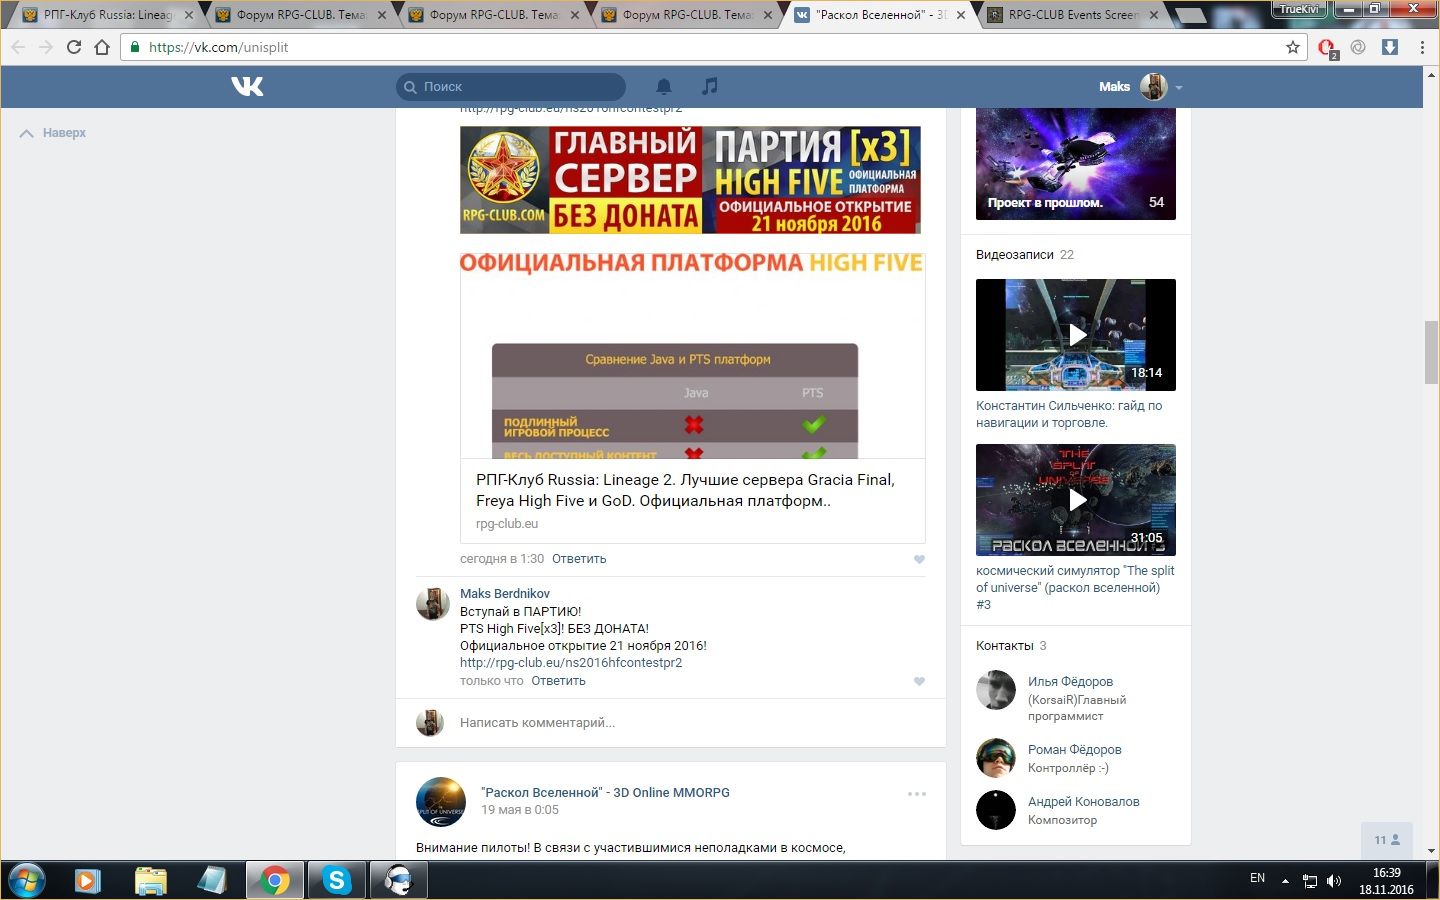
Task: Click the VK logo home icon
Action: point(247,87)
